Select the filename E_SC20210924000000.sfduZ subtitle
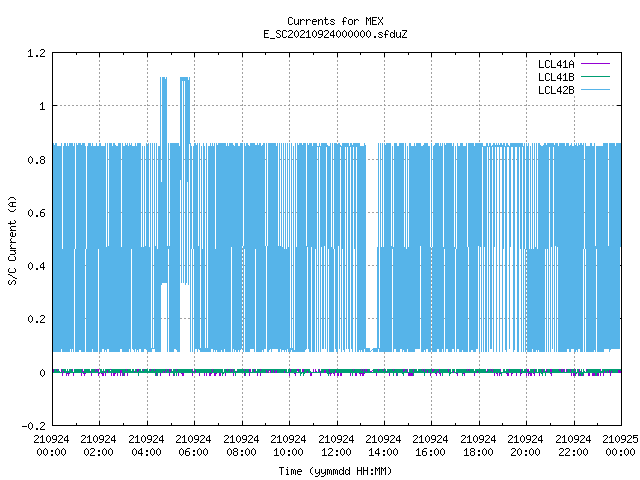Screen dimensions: 640x480 [335, 34]
